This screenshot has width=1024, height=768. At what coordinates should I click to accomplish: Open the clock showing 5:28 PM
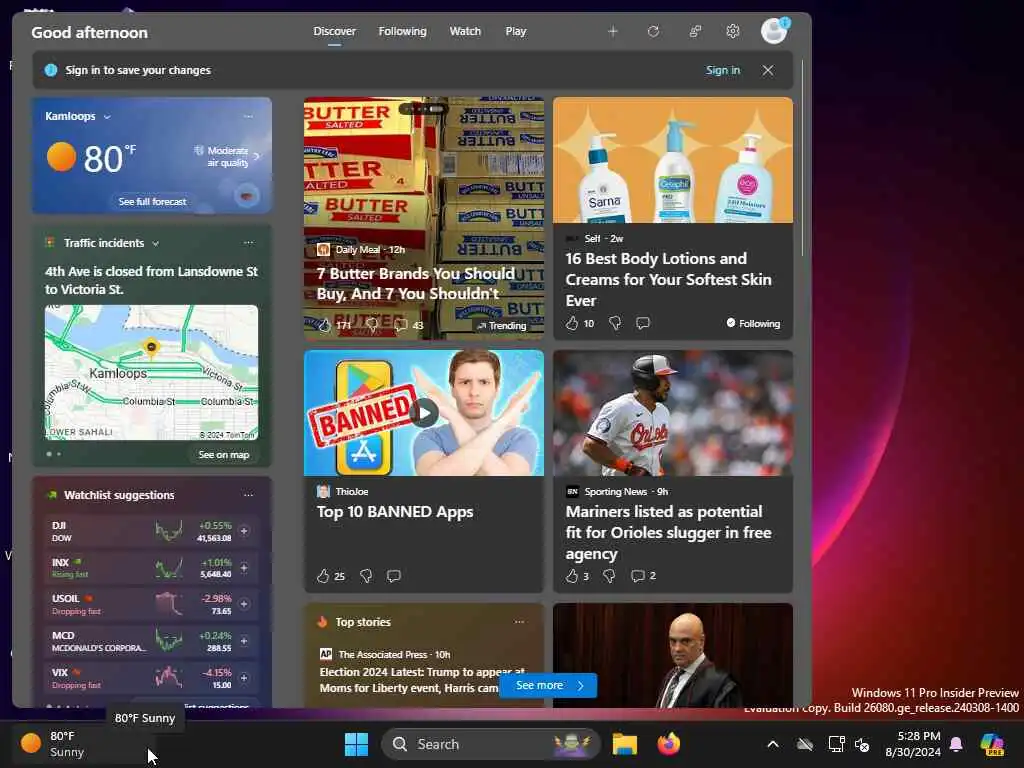[913, 744]
